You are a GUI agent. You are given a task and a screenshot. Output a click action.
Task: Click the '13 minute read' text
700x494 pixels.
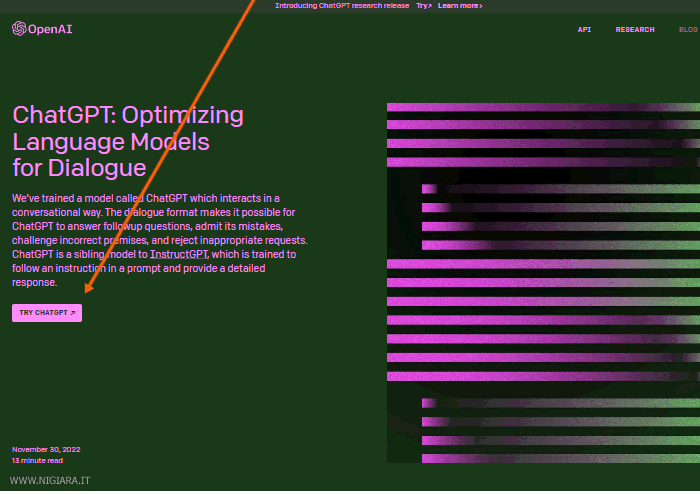pos(38,461)
